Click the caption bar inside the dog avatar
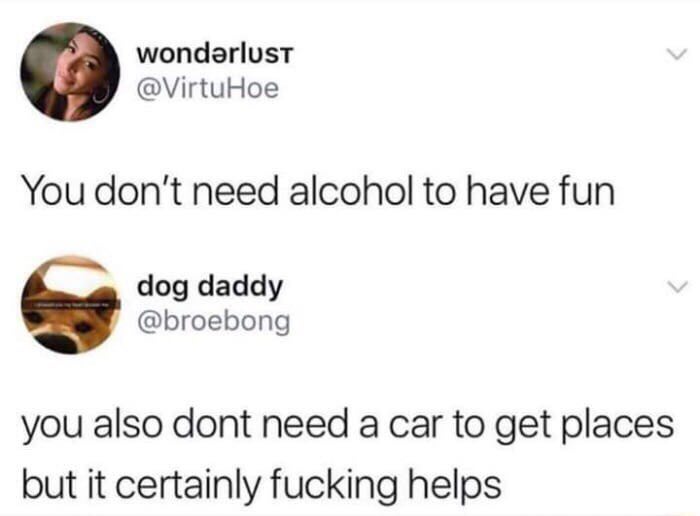 click(71, 305)
